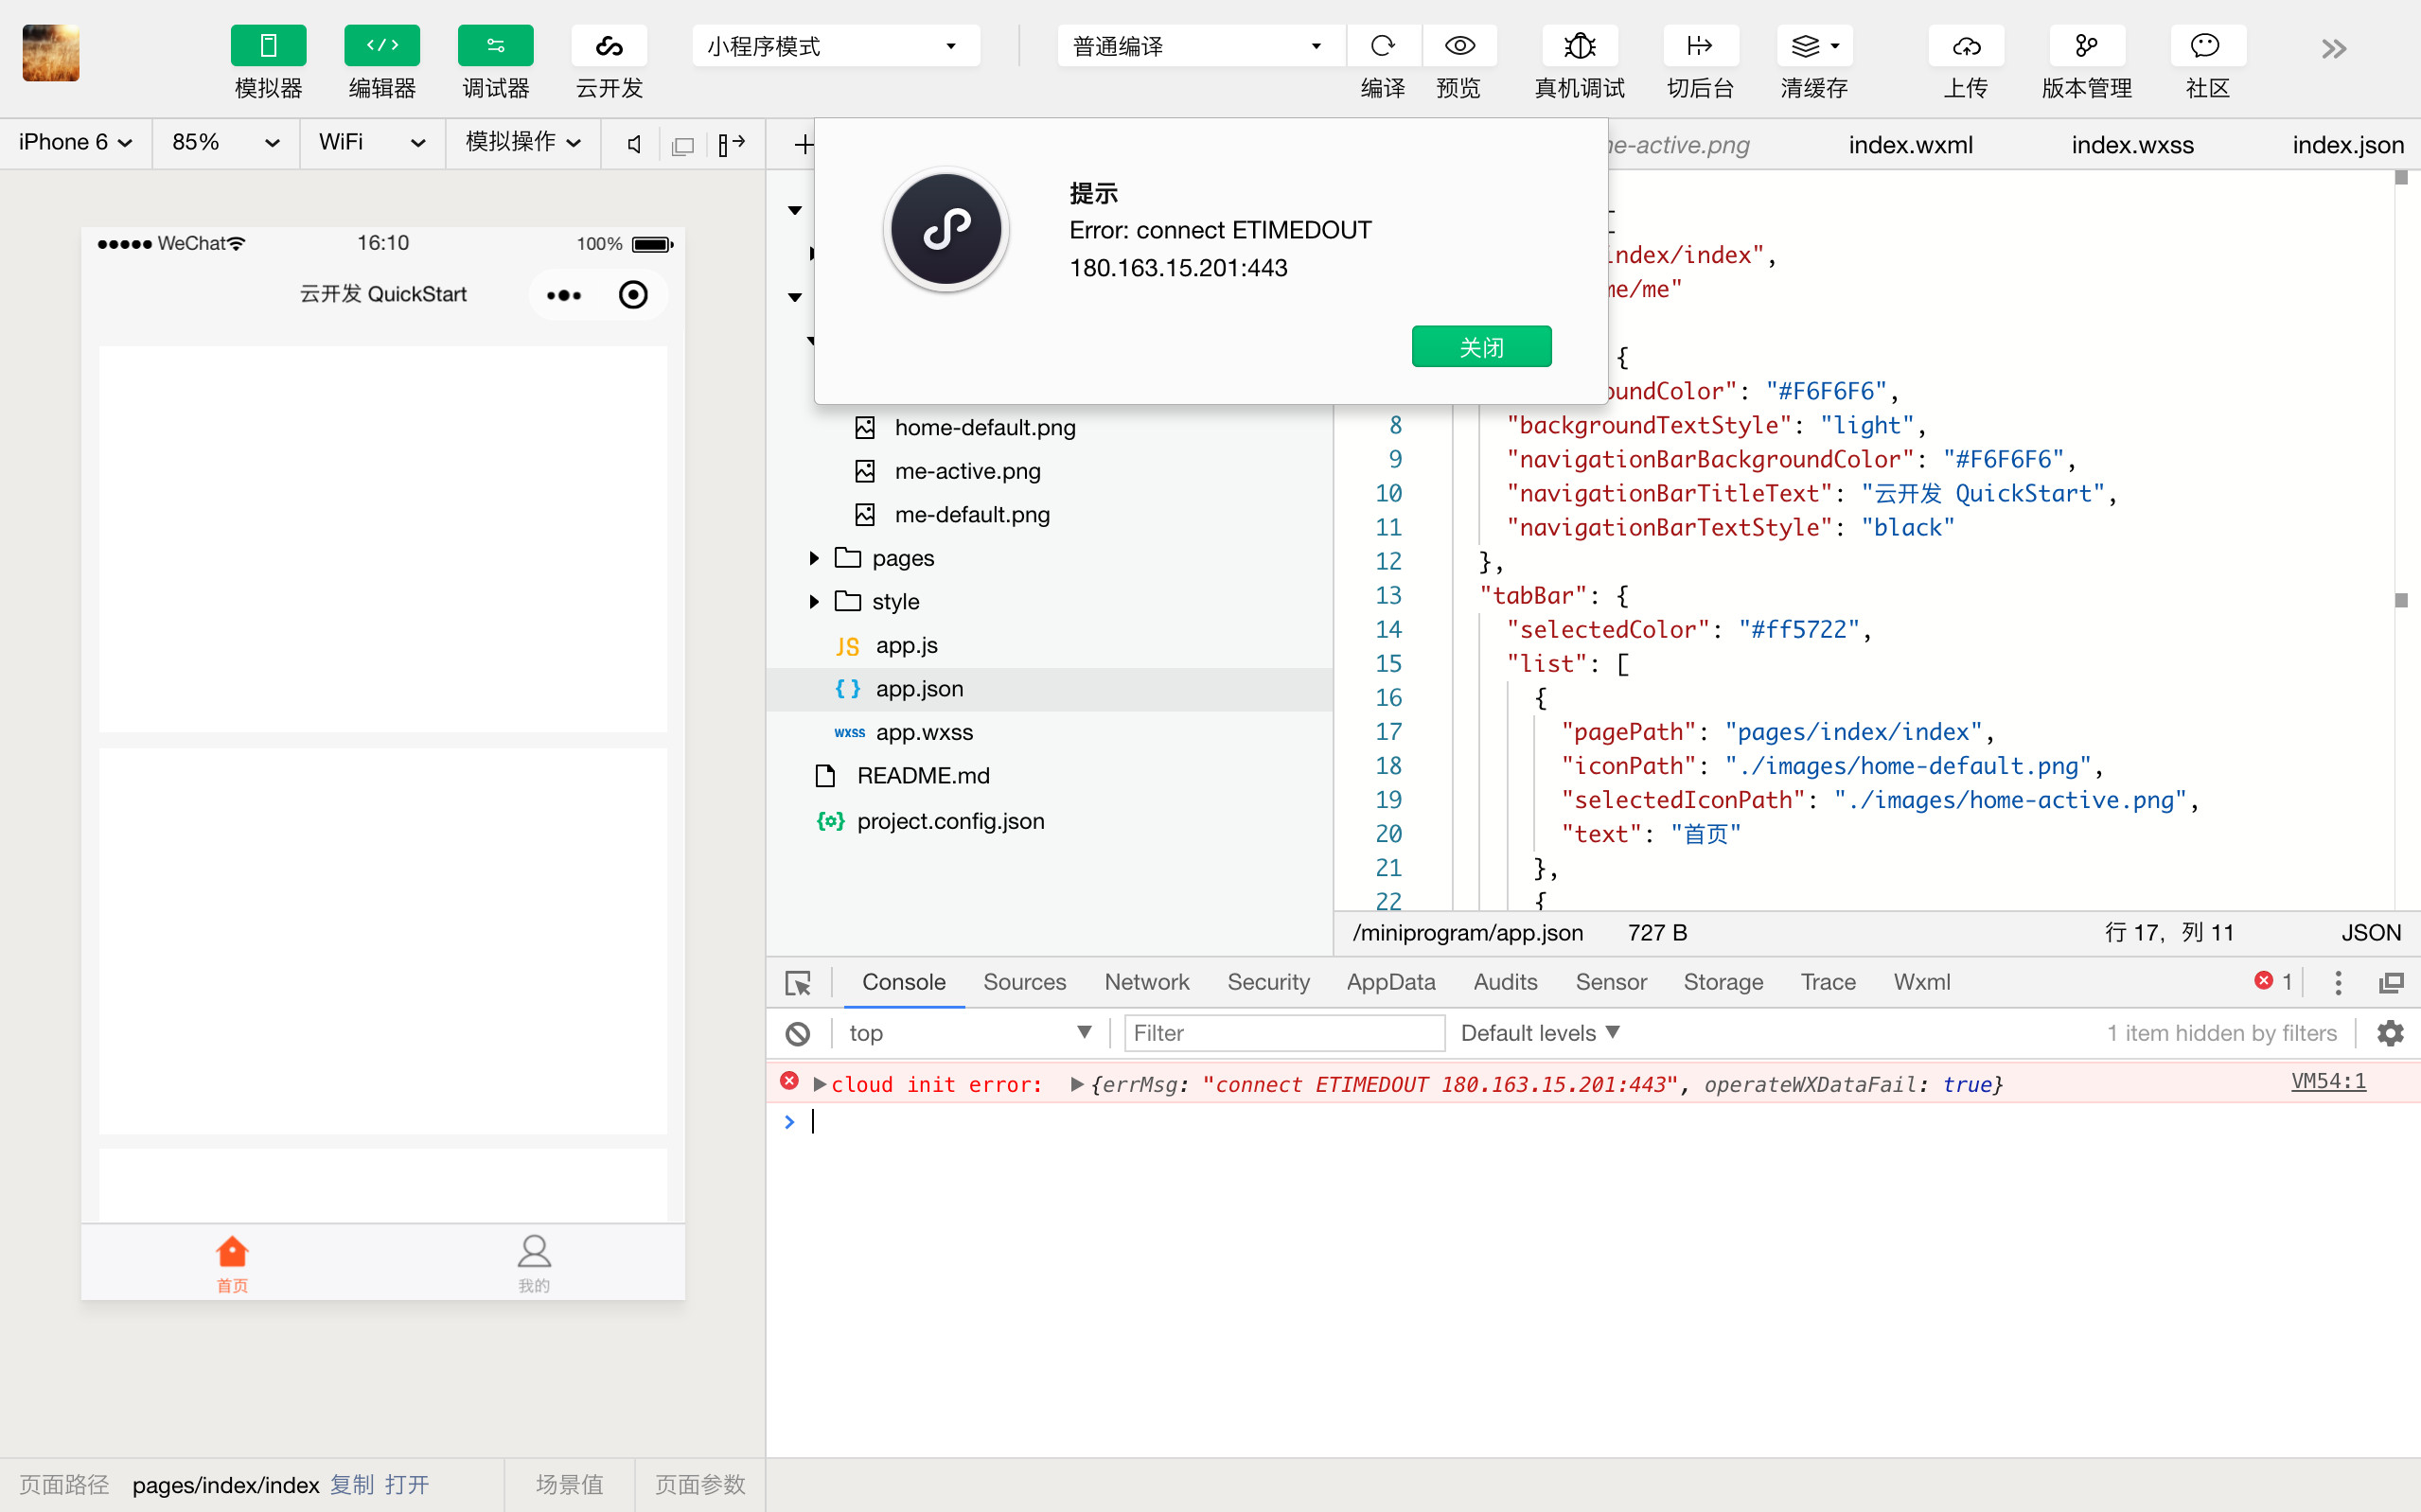Open the Storage devtools tab
Viewport: 2421px width, 1512px height.
tap(1723, 982)
